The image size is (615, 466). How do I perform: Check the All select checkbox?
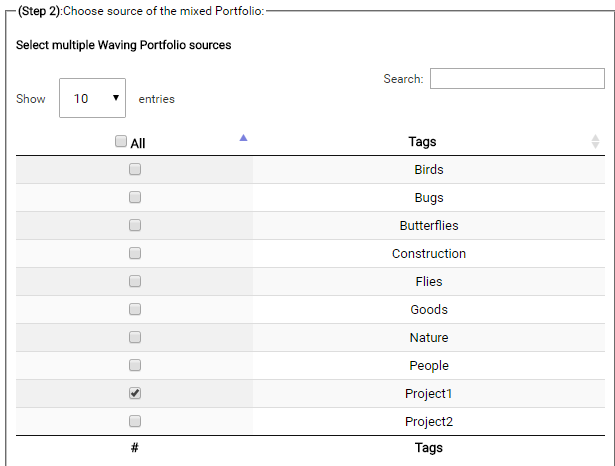pyautogui.click(x=121, y=141)
